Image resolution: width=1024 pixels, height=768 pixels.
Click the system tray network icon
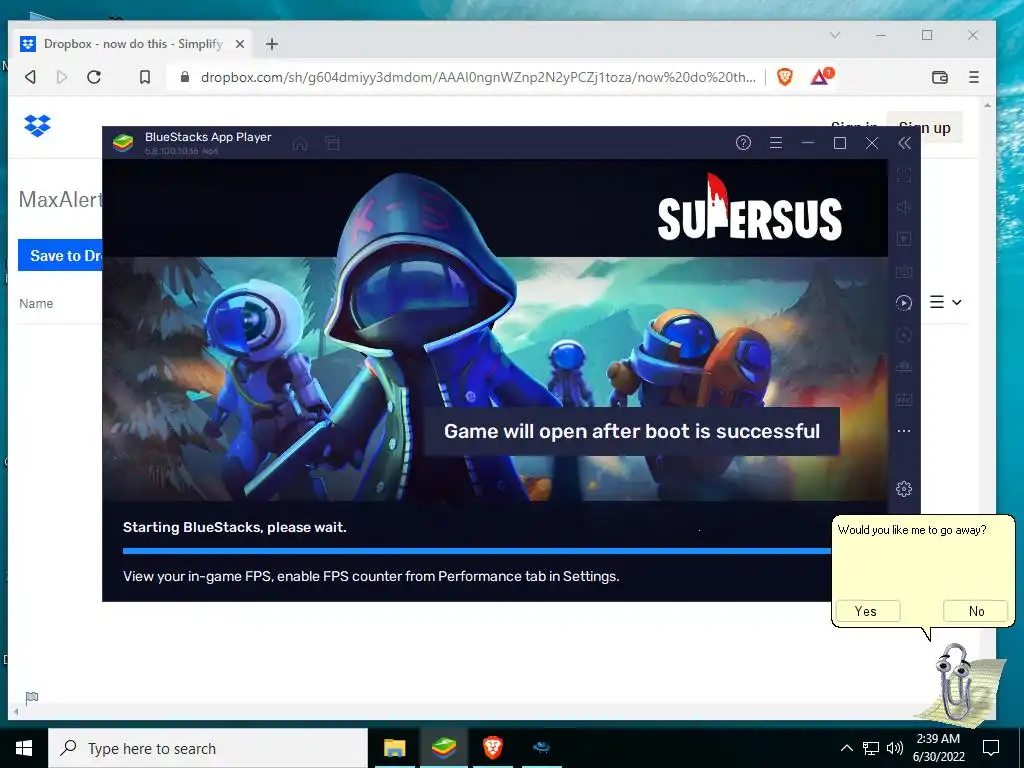click(871, 748)
